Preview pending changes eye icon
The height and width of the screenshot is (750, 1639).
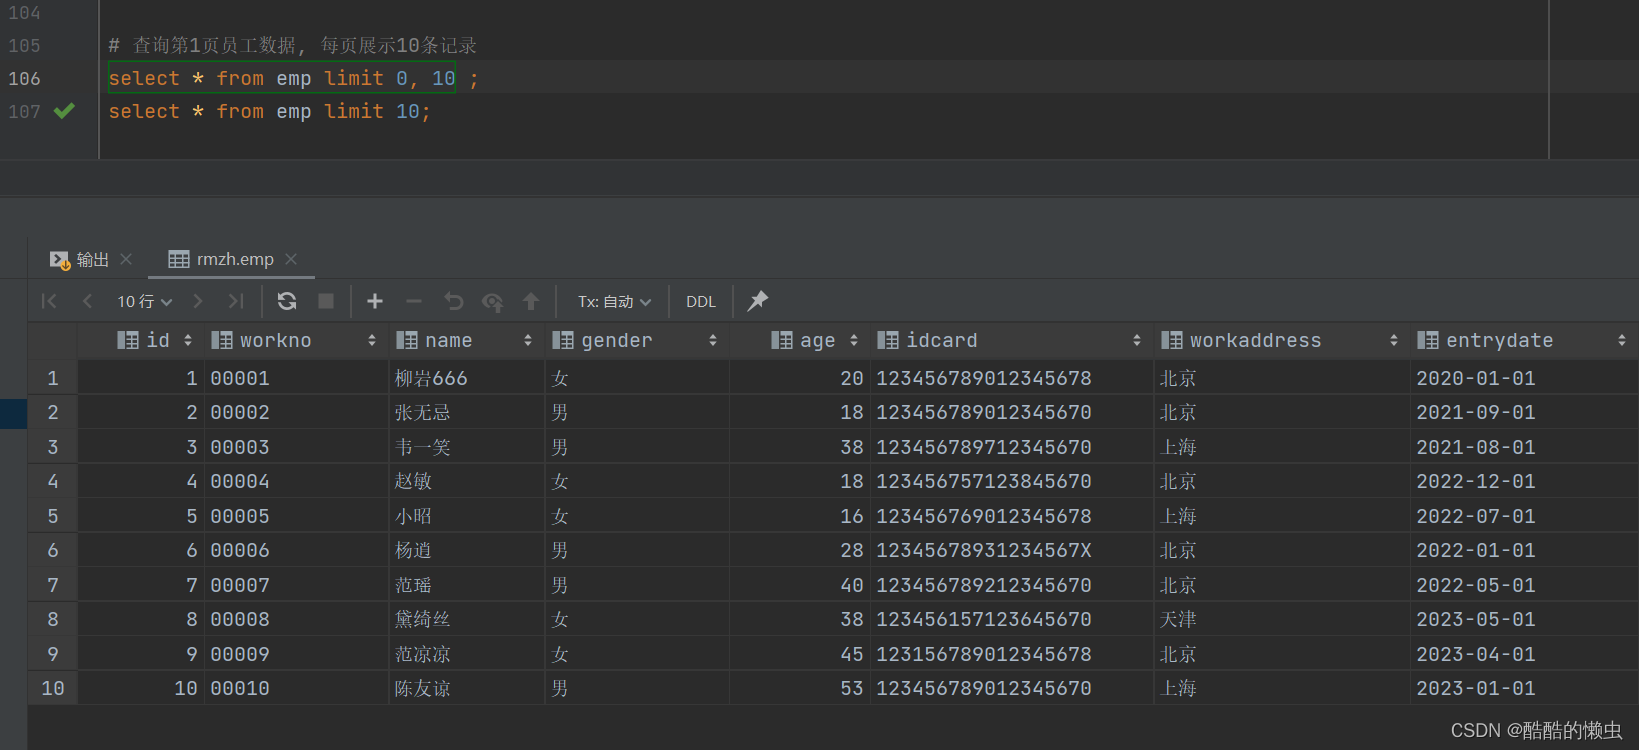click(493, 301)
